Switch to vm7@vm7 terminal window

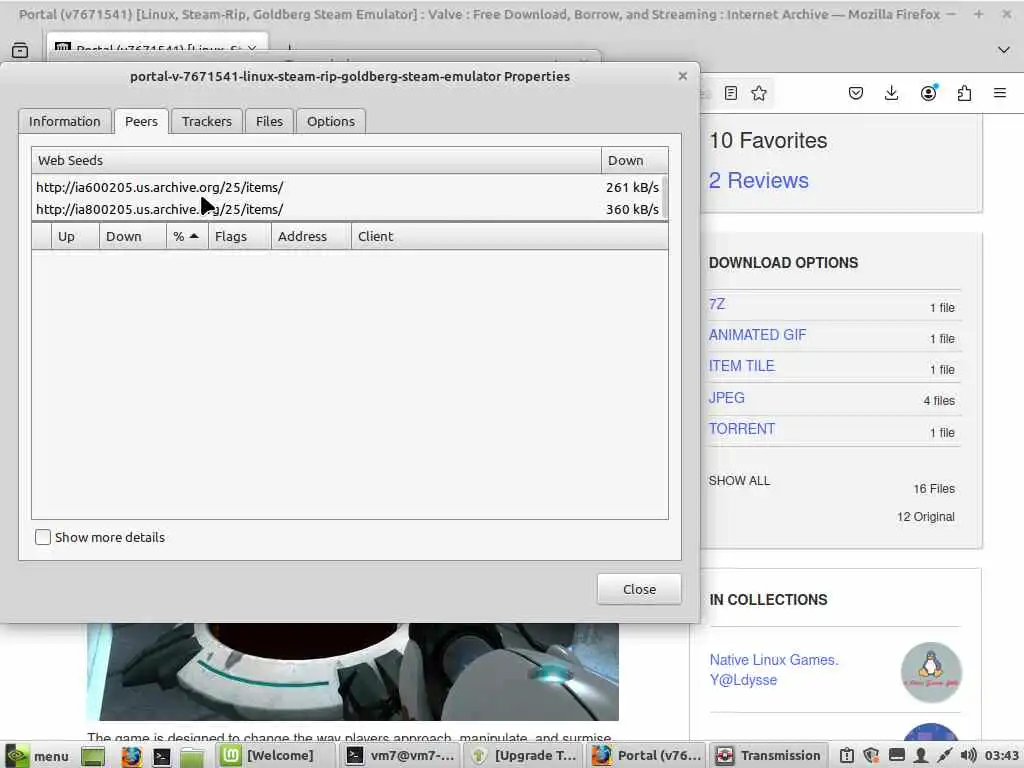400,756
